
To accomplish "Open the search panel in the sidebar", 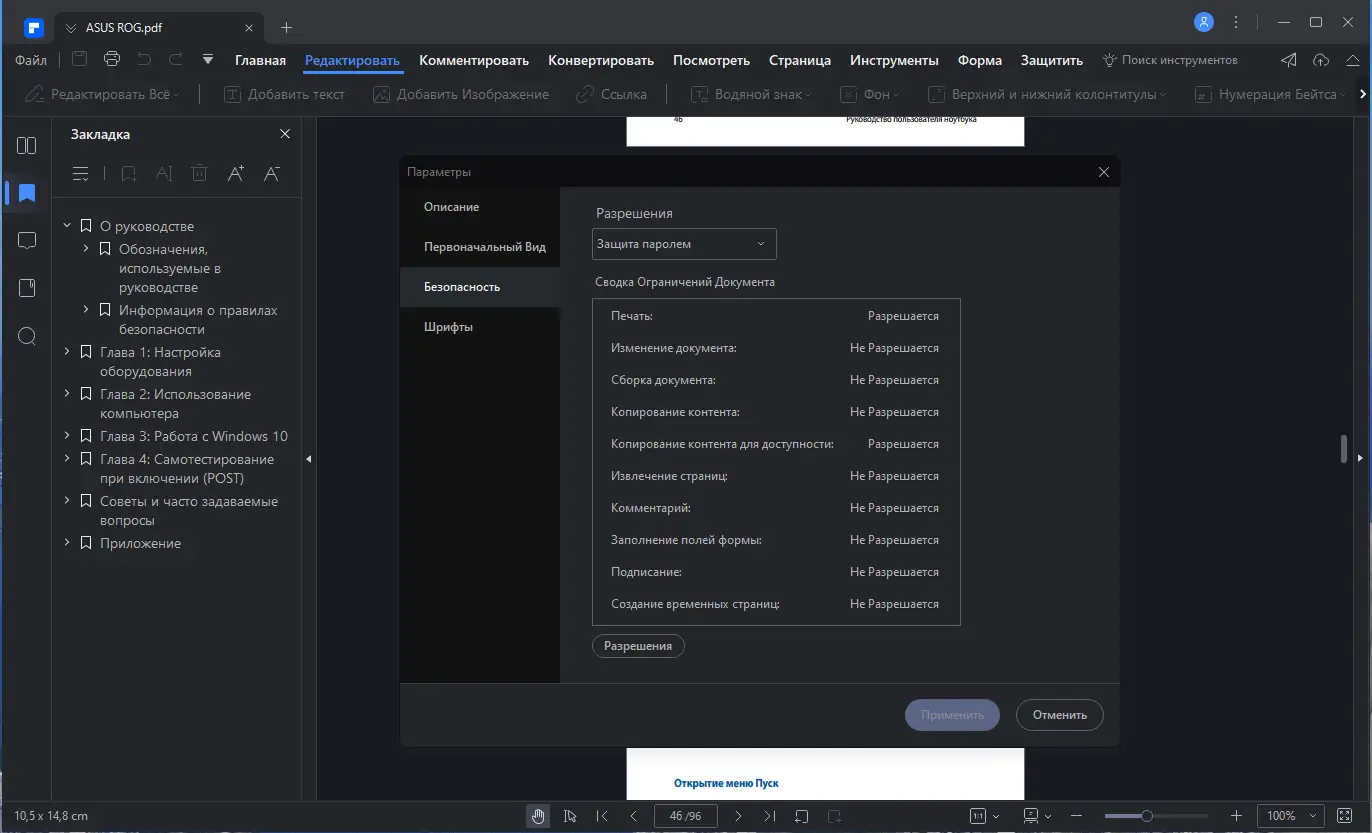I will (27, 336).
